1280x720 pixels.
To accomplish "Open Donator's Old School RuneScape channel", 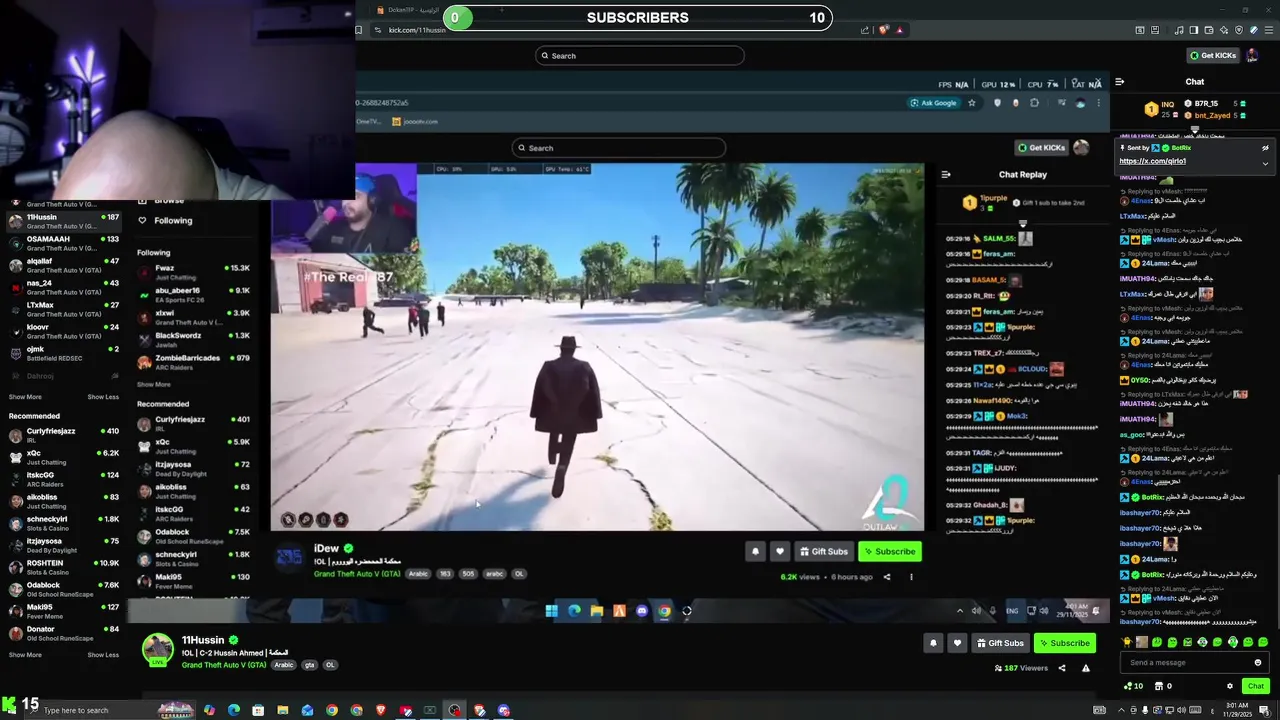I will click(64, 633).
